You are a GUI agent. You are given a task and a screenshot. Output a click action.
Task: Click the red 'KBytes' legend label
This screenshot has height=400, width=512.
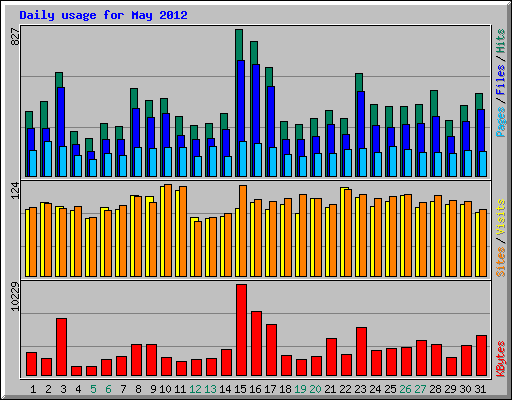point(501,359)
